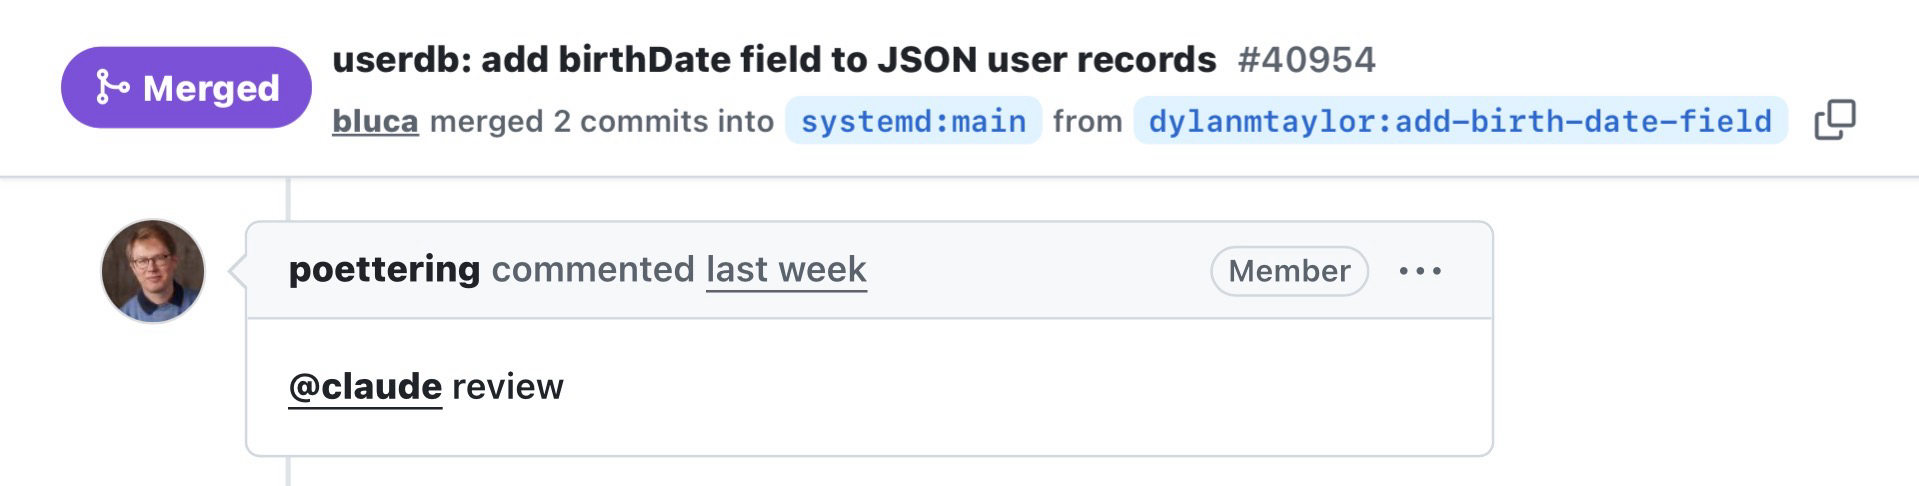Copy the head branch name icon
The height and width of the screenshot is (486, 1919).
(x=1834, y=120)
